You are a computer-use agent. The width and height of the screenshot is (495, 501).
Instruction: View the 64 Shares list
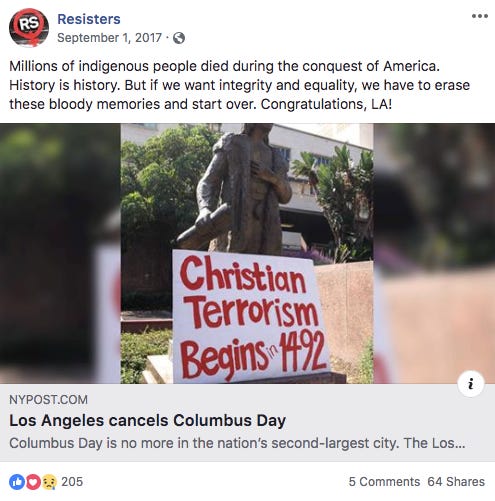click(456, 482)
